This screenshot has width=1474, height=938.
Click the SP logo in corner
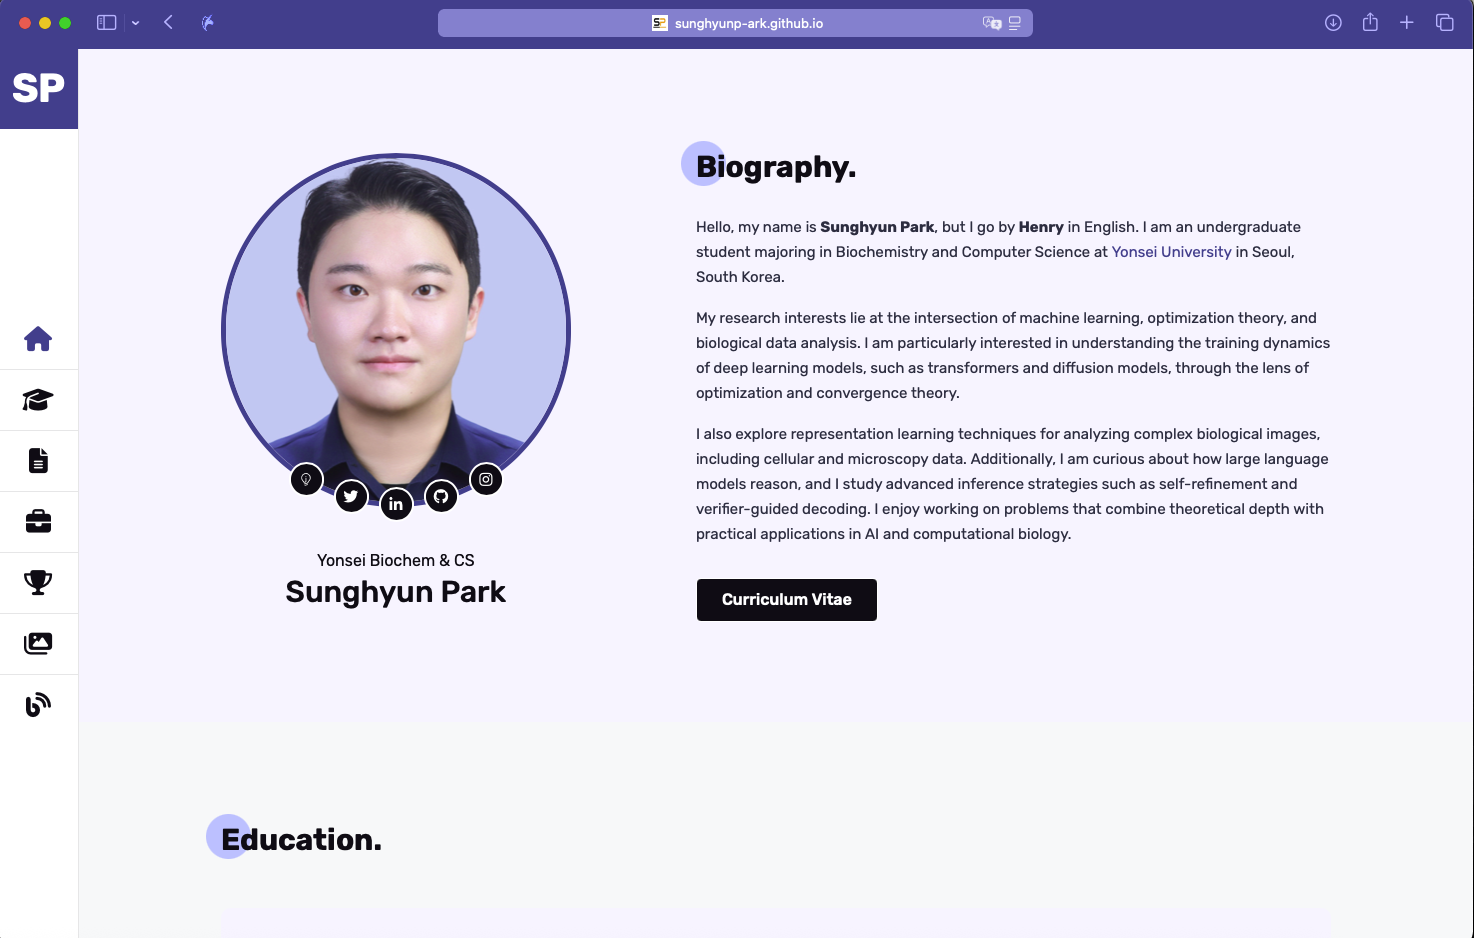38,89
